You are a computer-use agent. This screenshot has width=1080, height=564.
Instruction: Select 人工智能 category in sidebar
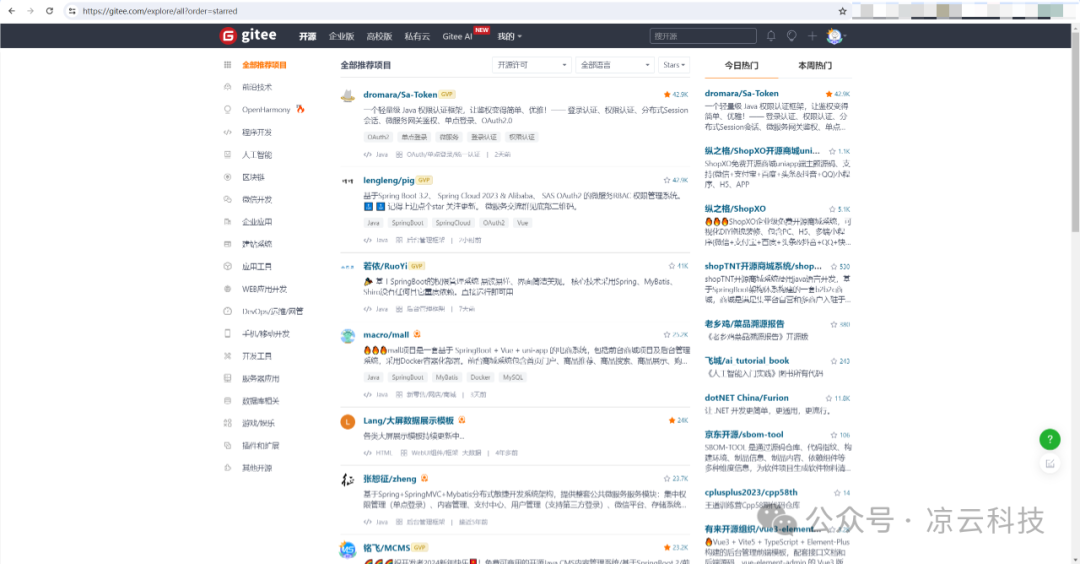(257, 155)
